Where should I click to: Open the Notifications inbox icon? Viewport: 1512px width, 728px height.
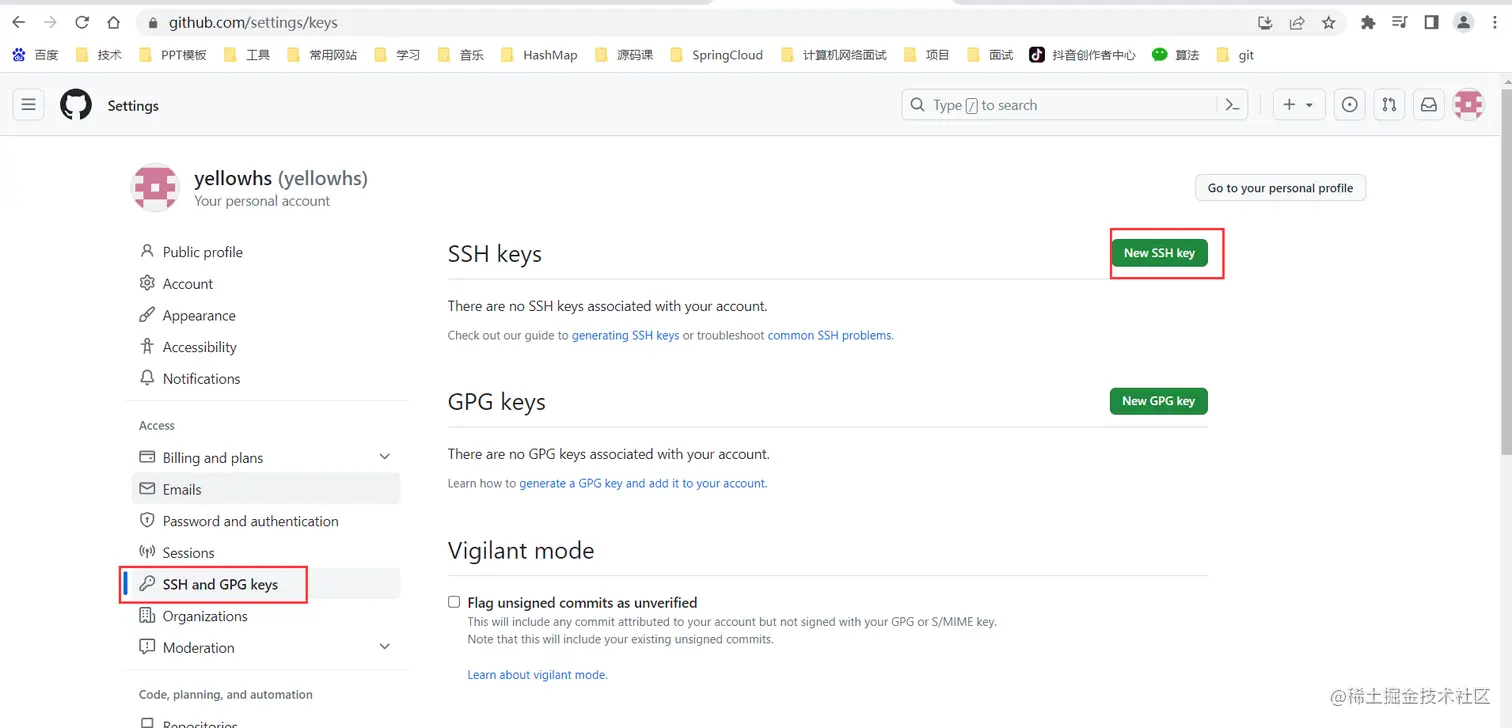coord(1429,105)
